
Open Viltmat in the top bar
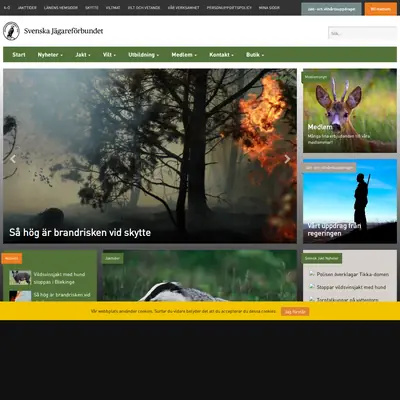click(x=113, y=8)
